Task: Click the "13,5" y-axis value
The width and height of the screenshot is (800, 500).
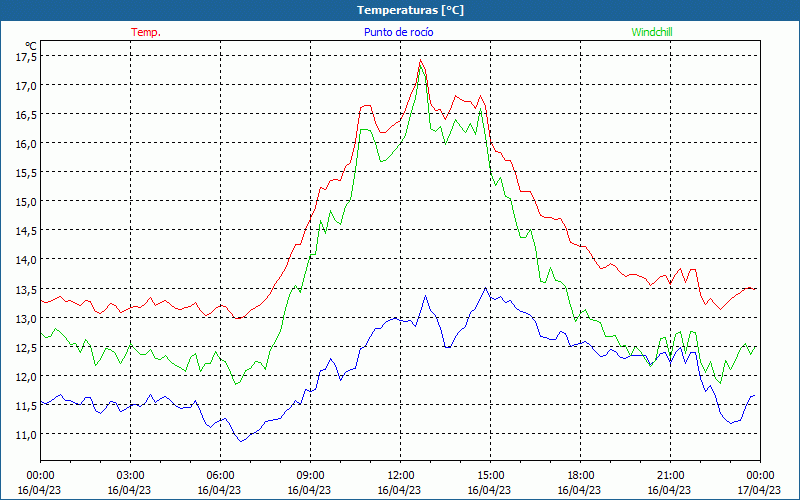Action: [x=26, y=289]
